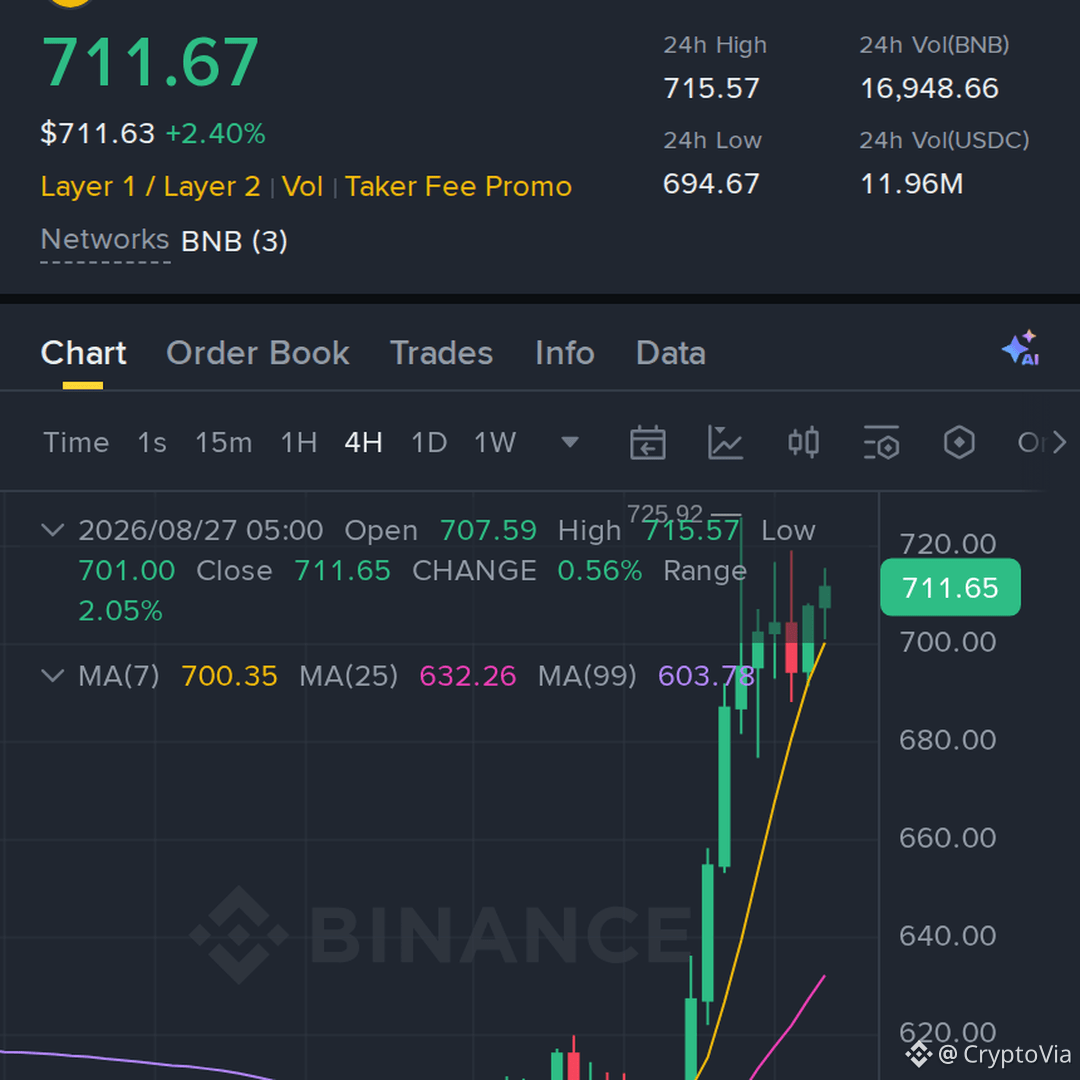The image size is (1080, 1080).
Task: Open chart display settings icon
Action: point(881,442)
